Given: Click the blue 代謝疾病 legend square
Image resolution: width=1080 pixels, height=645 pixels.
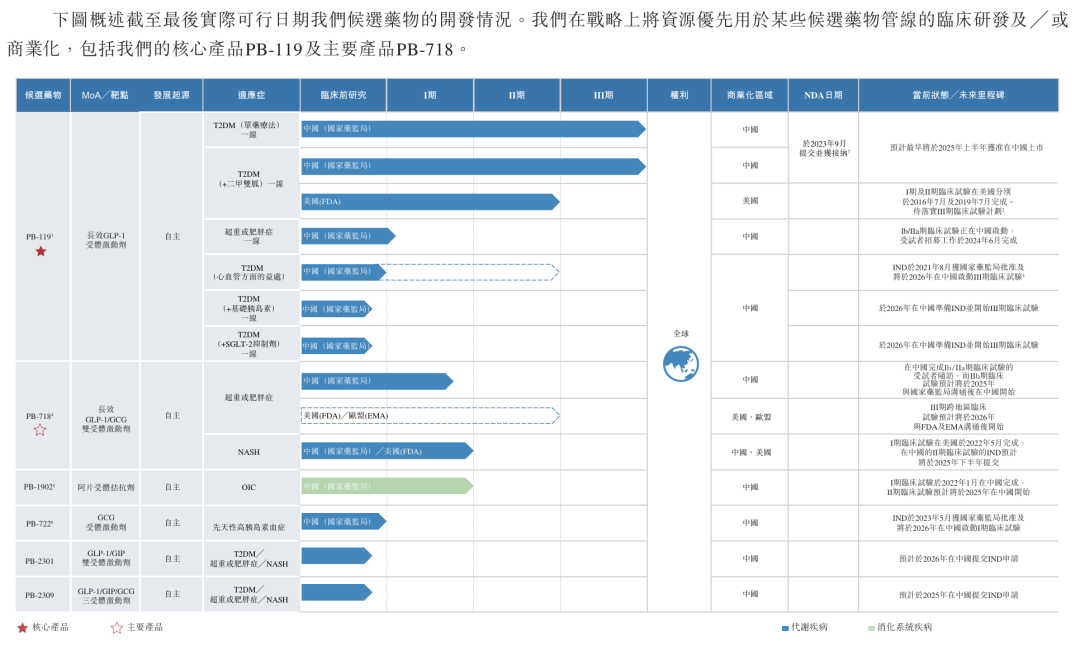Looking at the screenshot, I should click(x=785, y=628).
